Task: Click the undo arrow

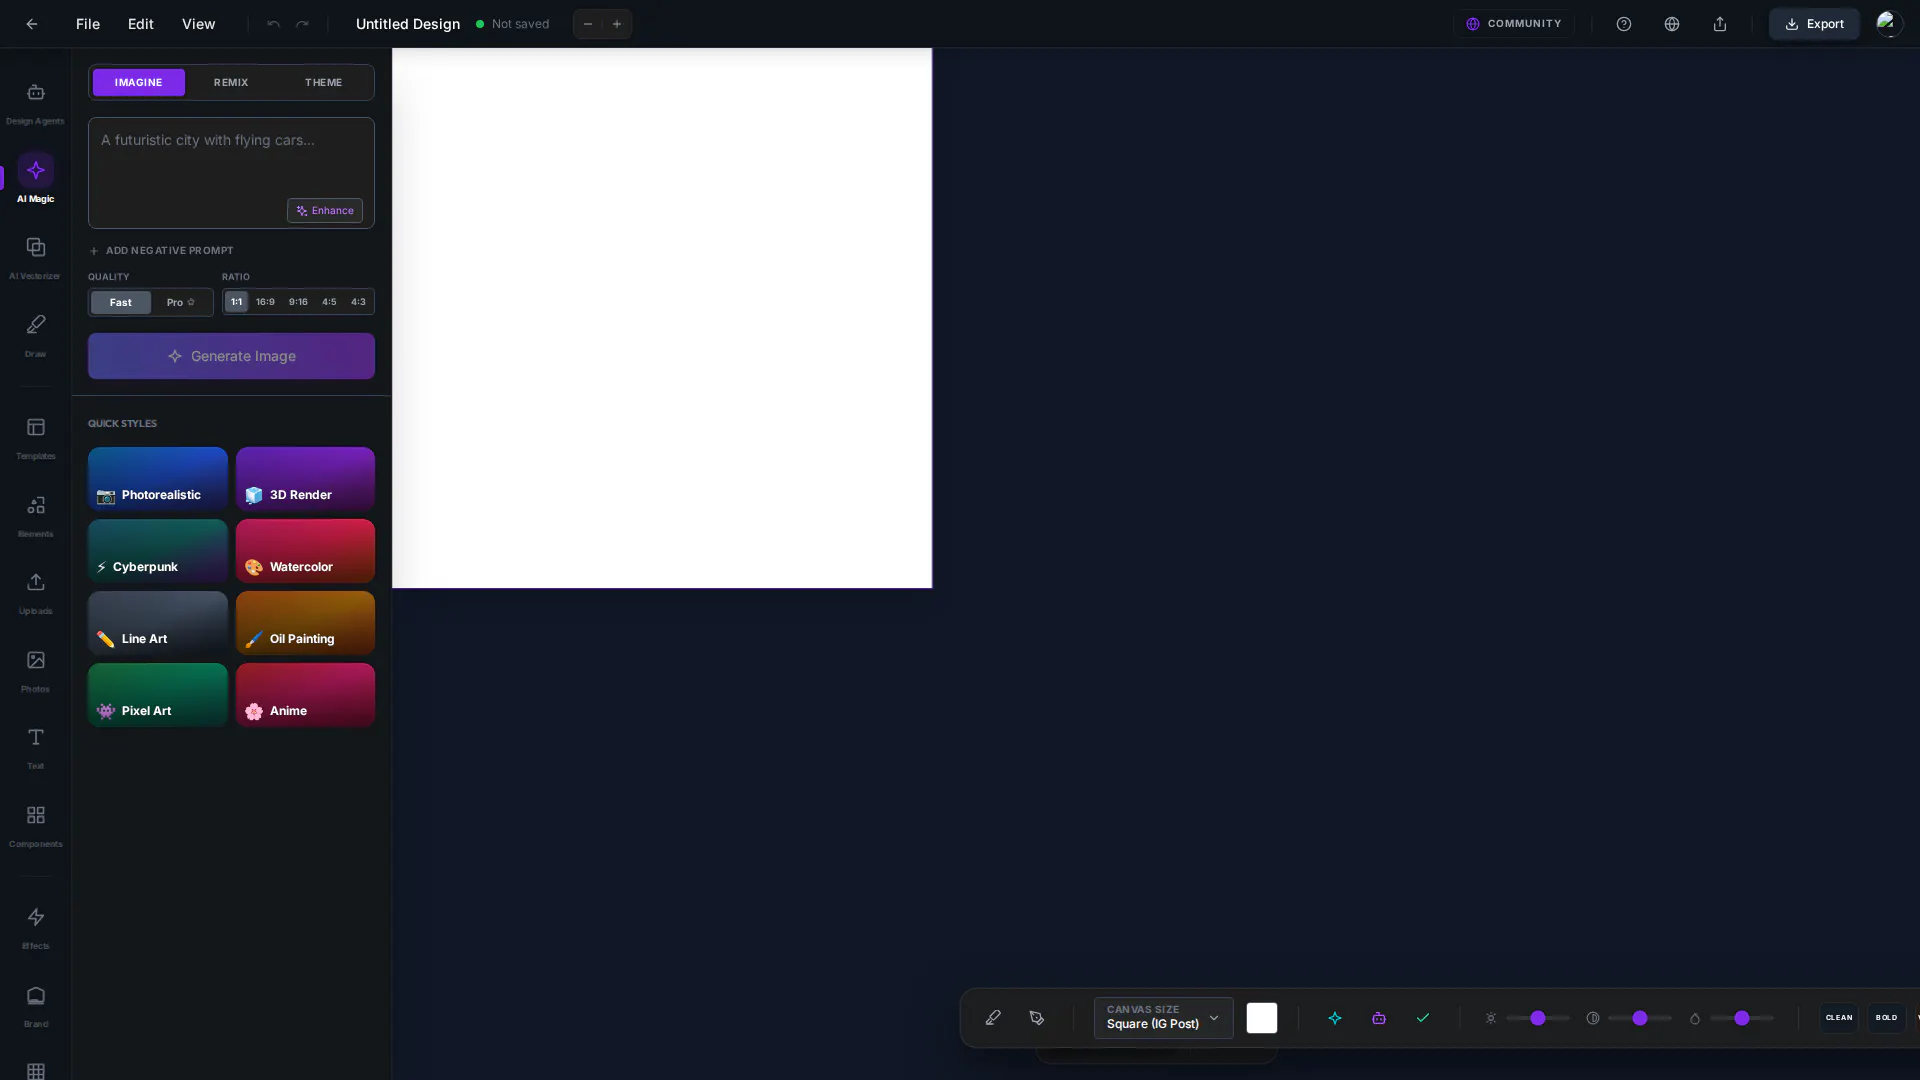Action: (x=273, y=24)
